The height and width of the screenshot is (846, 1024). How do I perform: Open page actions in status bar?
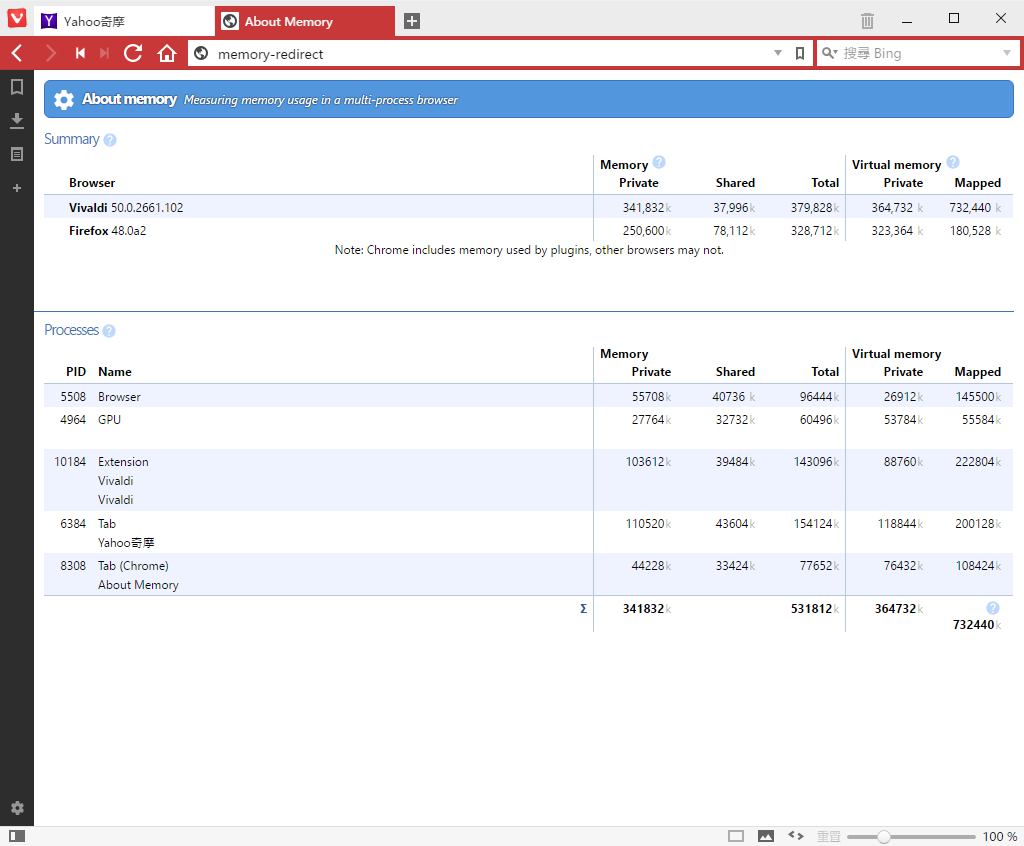point(796,836)
